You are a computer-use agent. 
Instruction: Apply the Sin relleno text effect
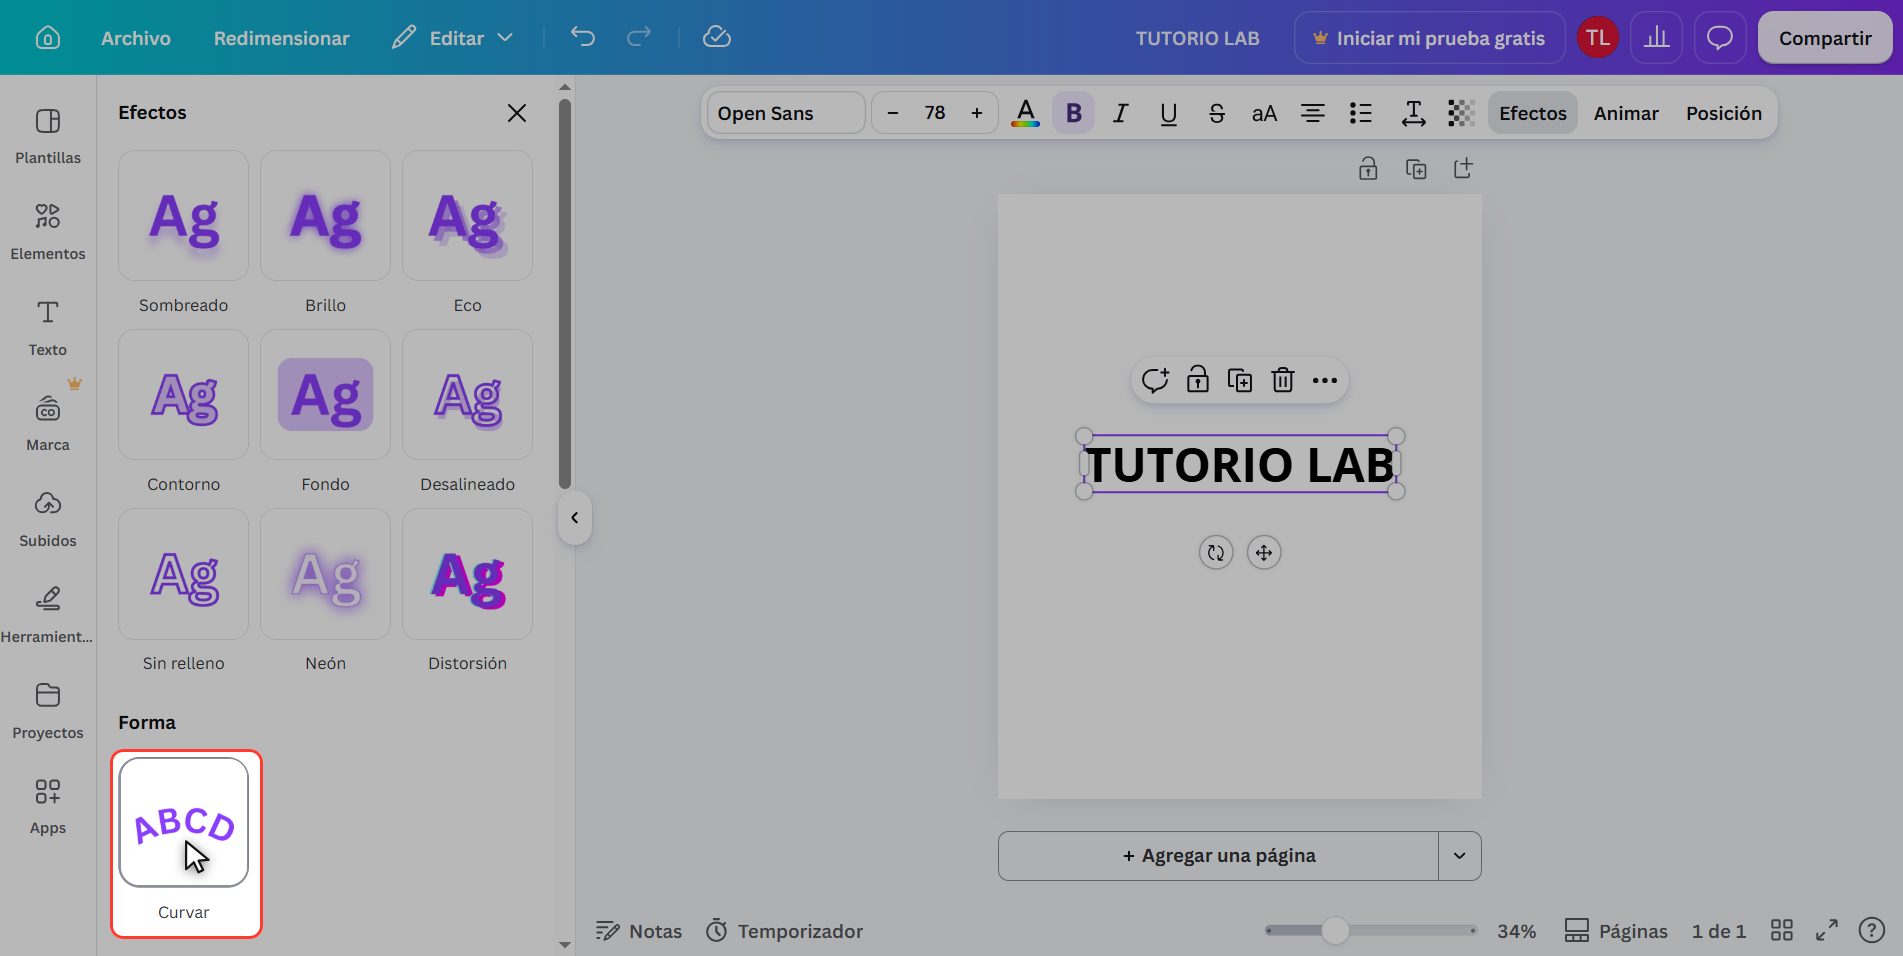[x=183, y=574]
